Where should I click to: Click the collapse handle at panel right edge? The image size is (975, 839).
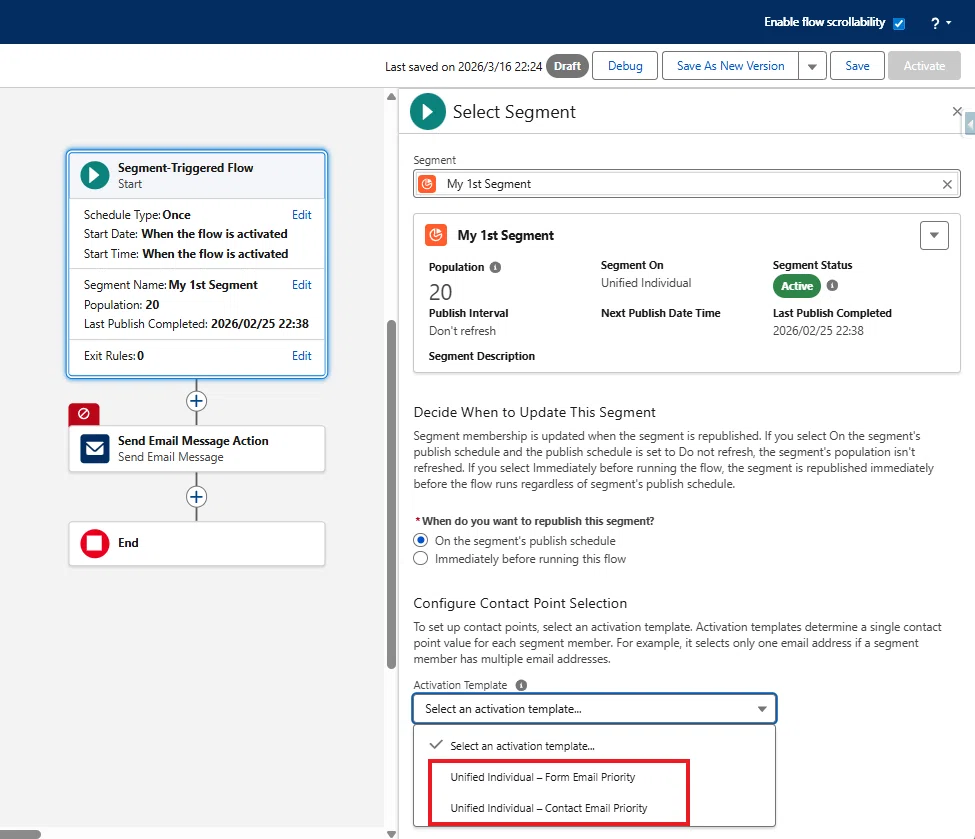coord(970,124)
